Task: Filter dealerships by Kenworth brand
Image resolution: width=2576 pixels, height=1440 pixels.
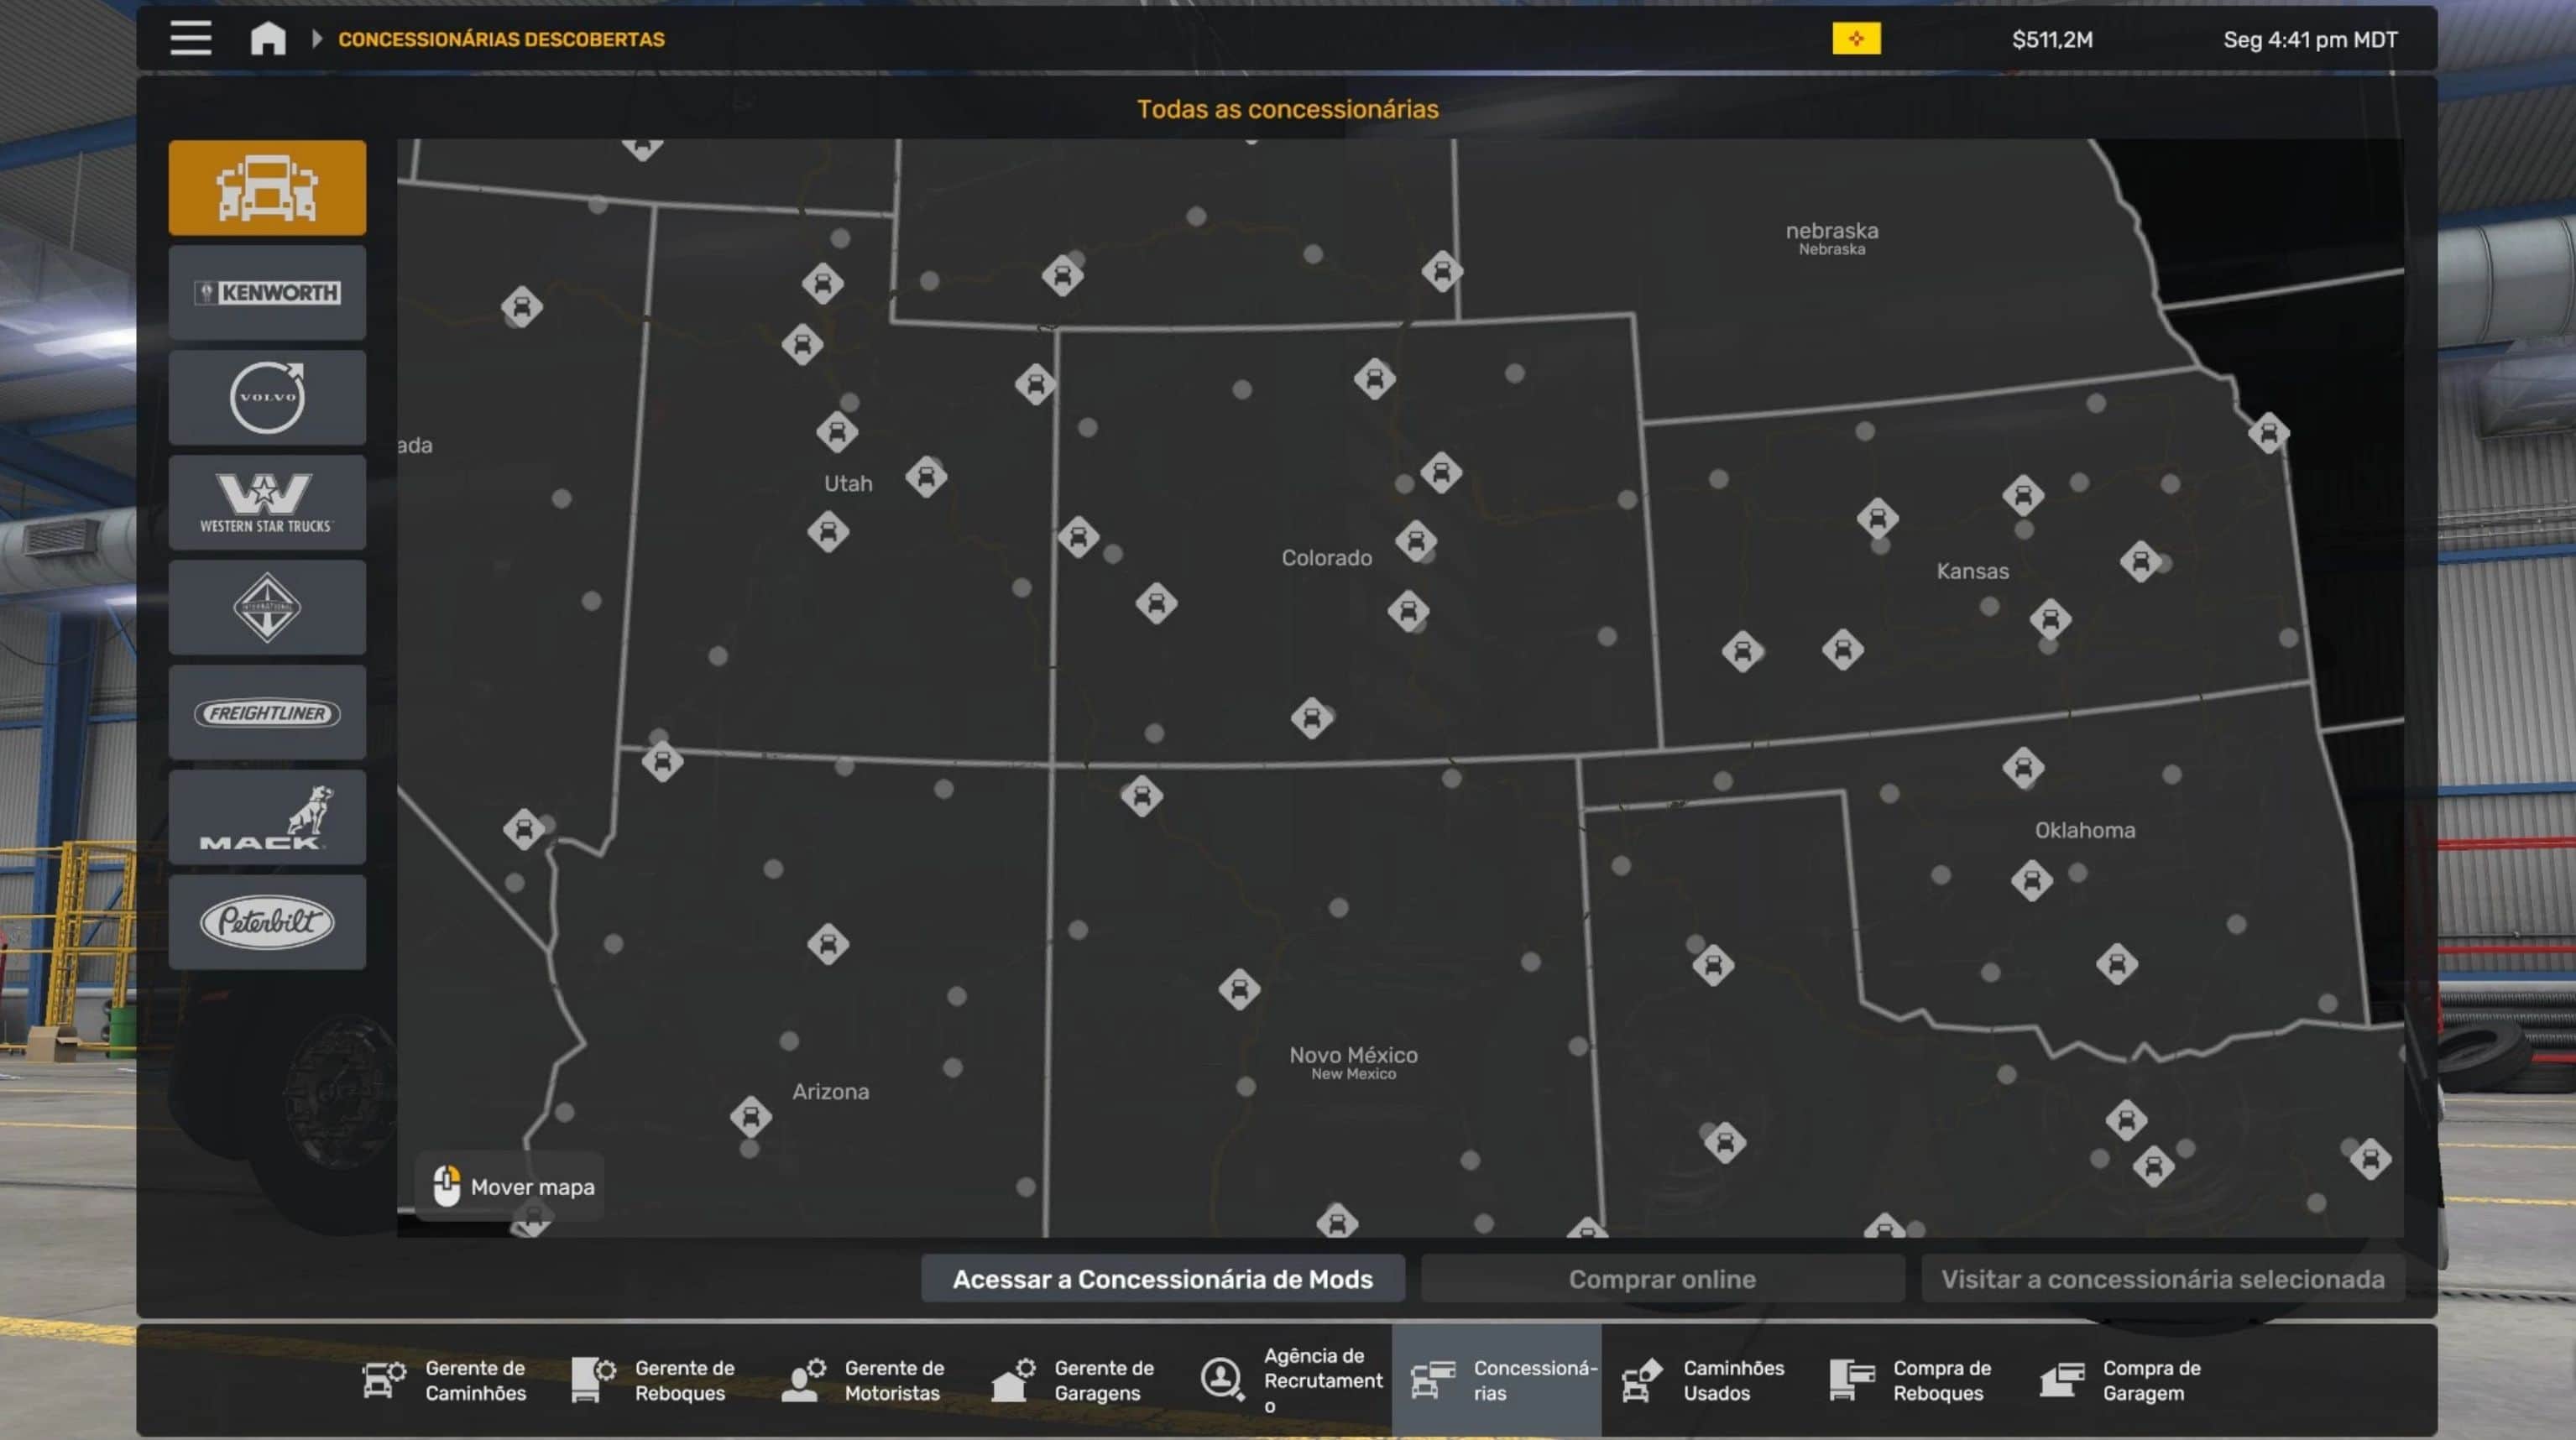Action: tap(267, 292)
